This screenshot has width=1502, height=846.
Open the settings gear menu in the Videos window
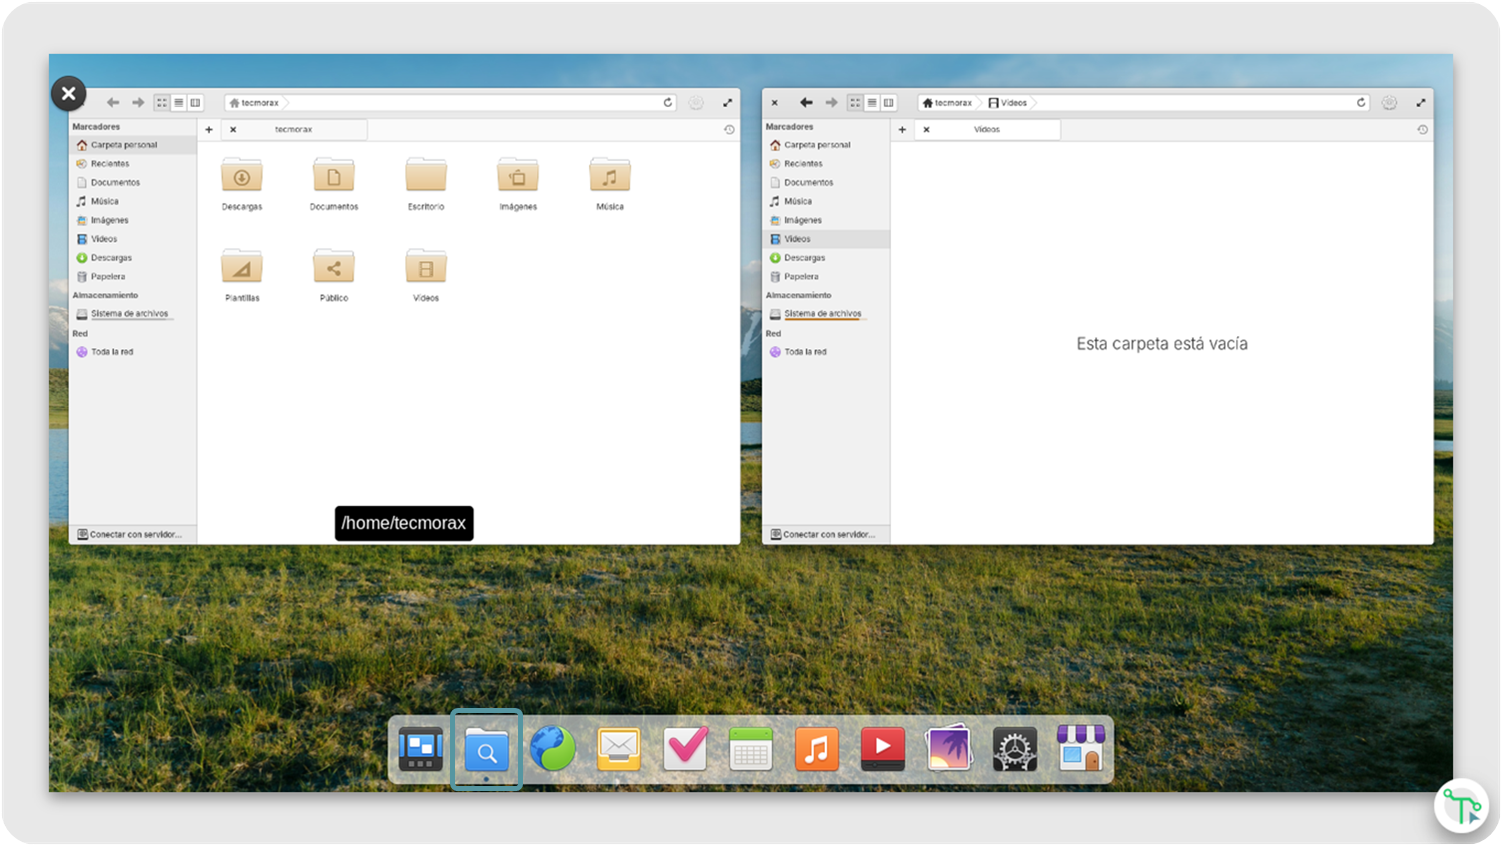1389,103
